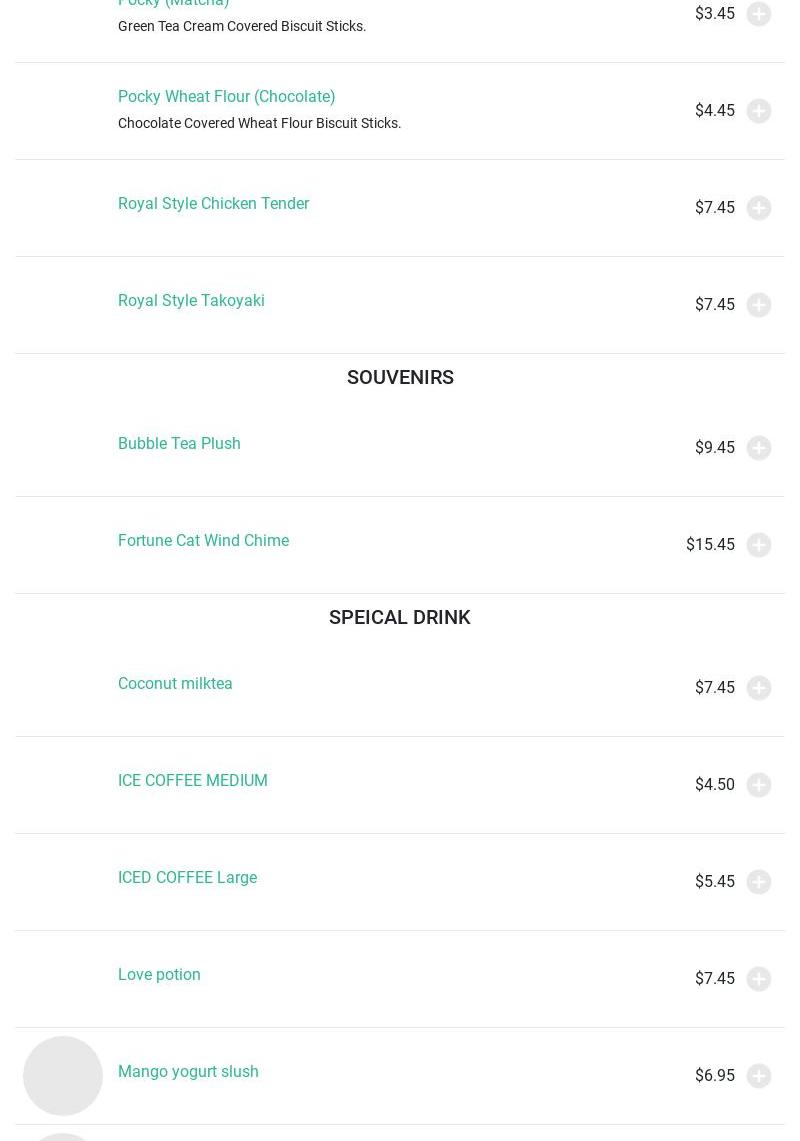Viewport: 800px width, 1141px height.
Task: Click the $15.45 price of Fortune Cat
Action: pos(710,545)
